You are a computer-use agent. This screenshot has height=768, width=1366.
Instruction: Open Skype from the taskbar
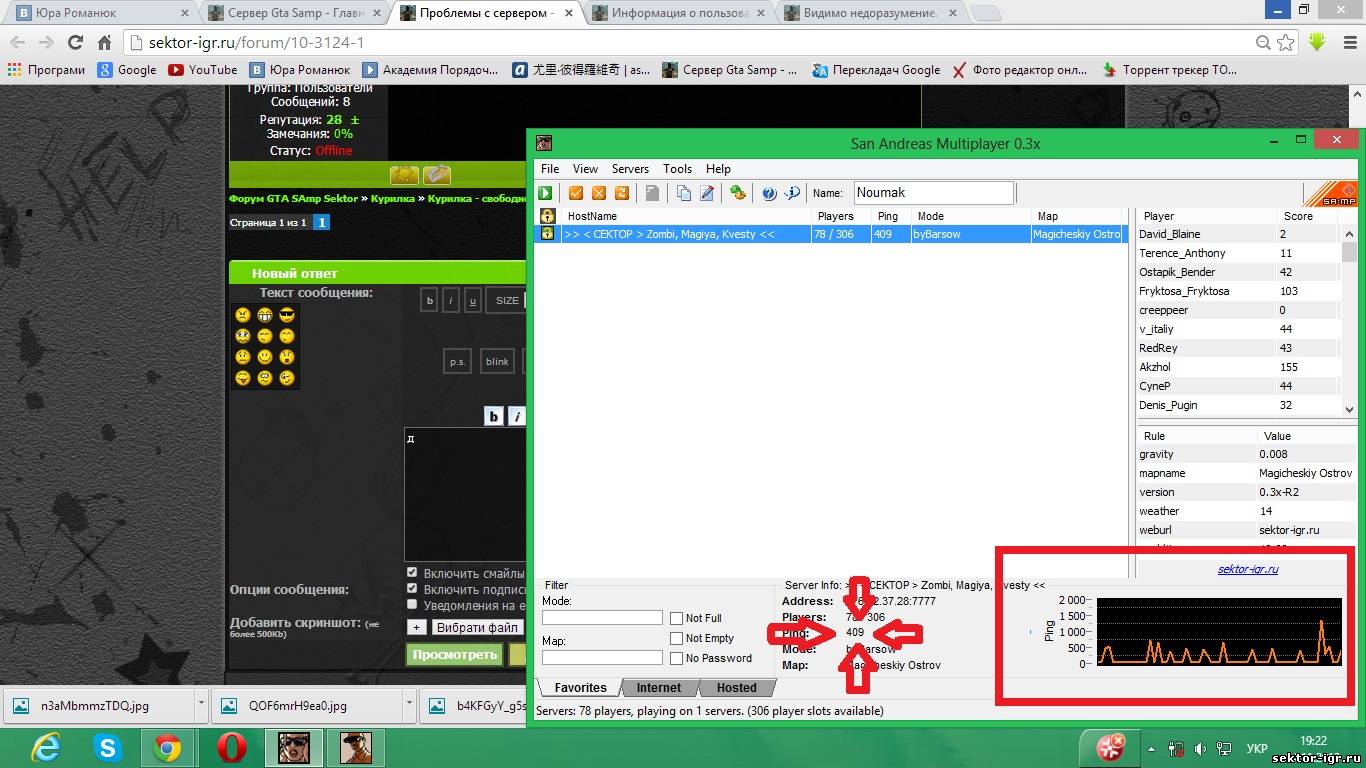tap(107, 747)
